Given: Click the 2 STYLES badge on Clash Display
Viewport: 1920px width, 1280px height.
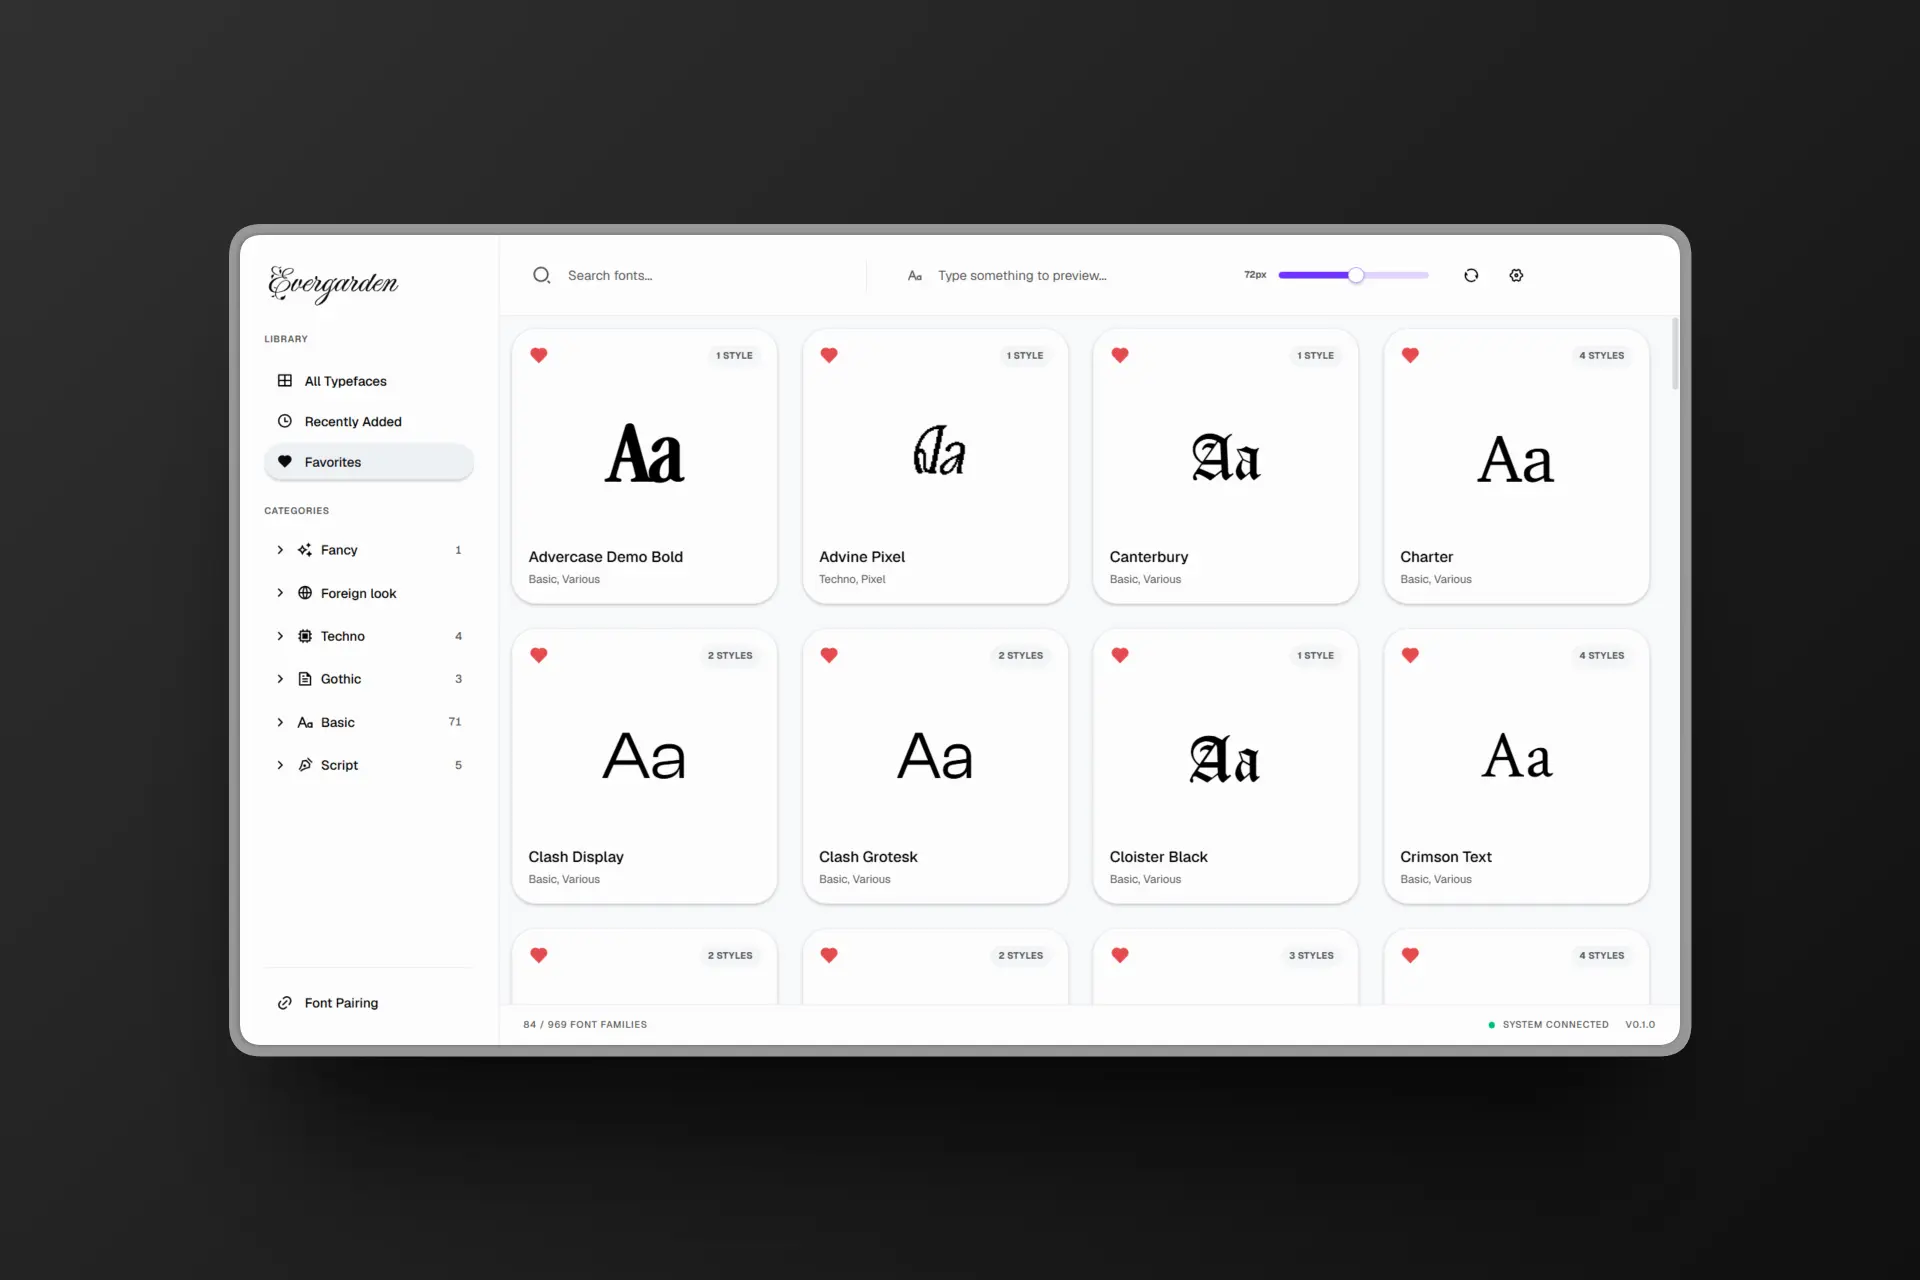Looking at the screenshot, I should tap(730, 655).
